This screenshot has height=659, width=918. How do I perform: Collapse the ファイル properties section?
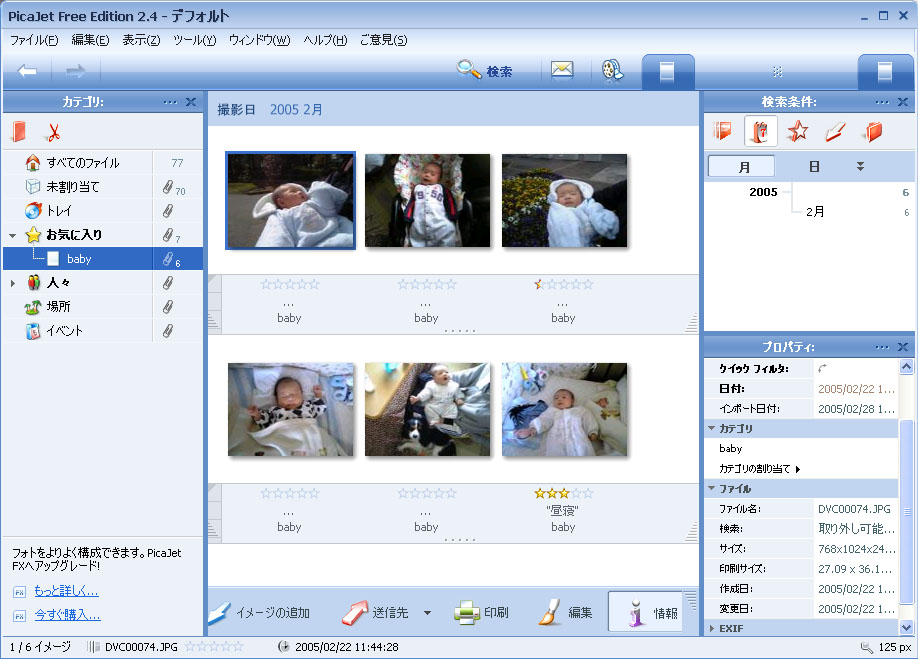click(x=711, y=488)
